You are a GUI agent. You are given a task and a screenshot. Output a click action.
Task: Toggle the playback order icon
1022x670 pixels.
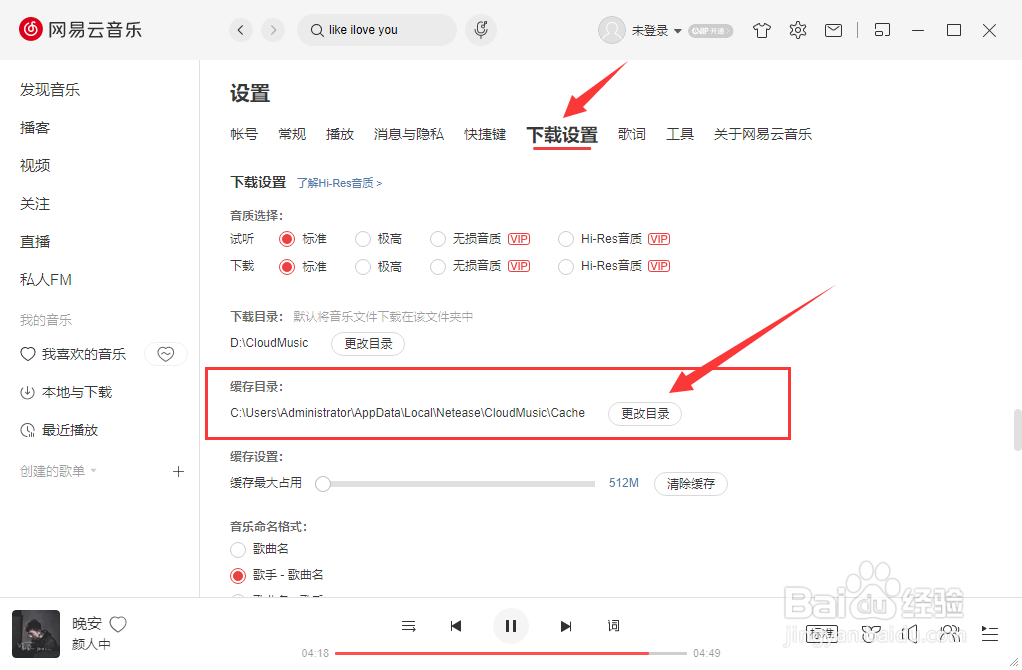[409, 626]
